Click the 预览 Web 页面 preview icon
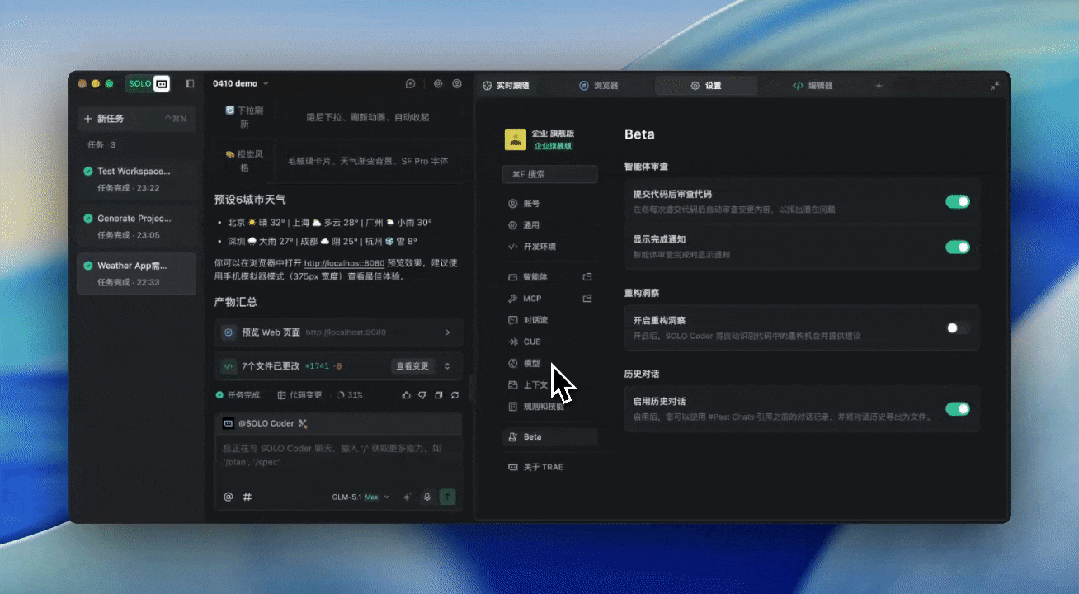Screen dimensions: 1079x594 point(228,332)
